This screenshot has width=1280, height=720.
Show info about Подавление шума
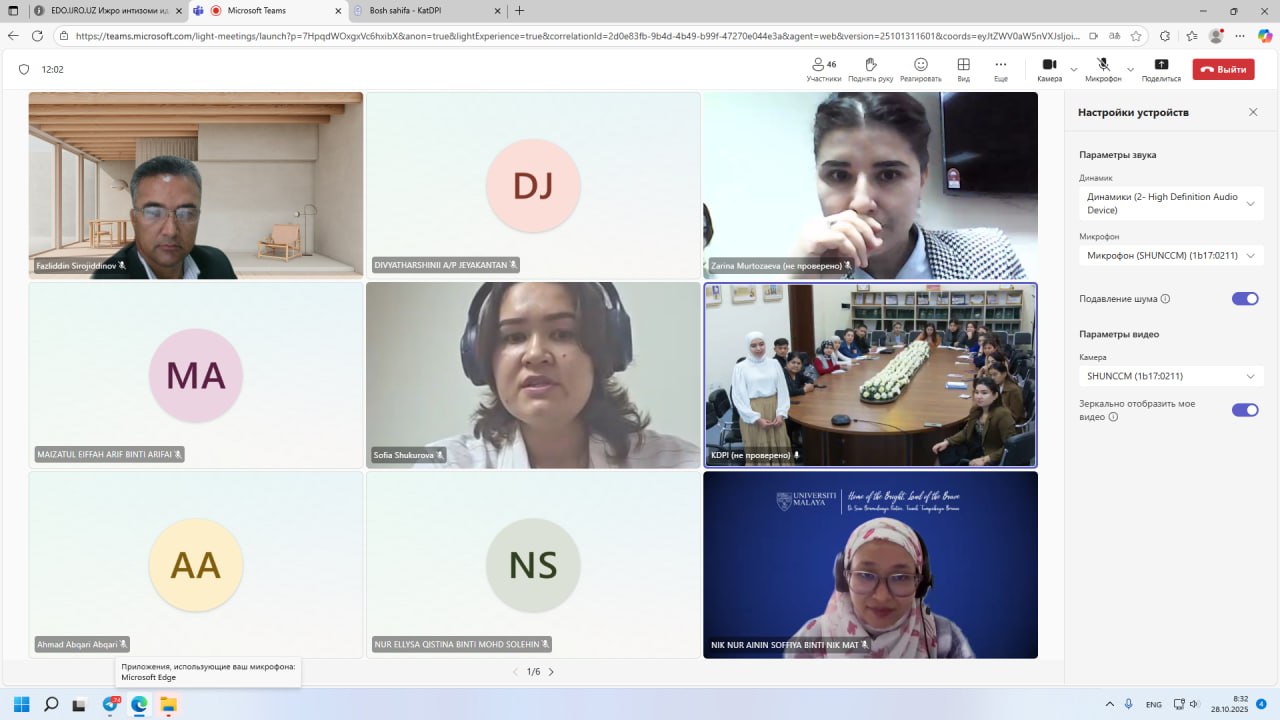click(1165, 299)
